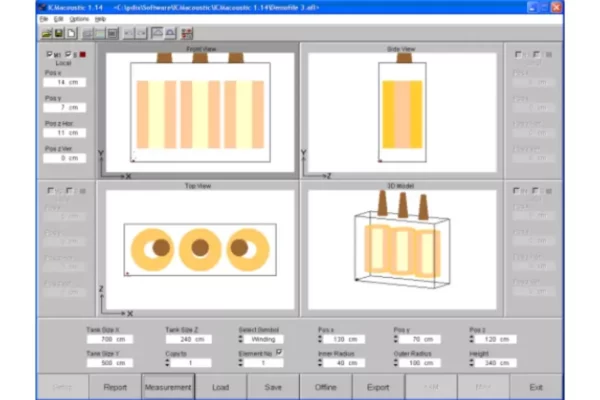600x400 pixels.
Task: Click the Copy to stepper arrows
Action: coord(167,363)
